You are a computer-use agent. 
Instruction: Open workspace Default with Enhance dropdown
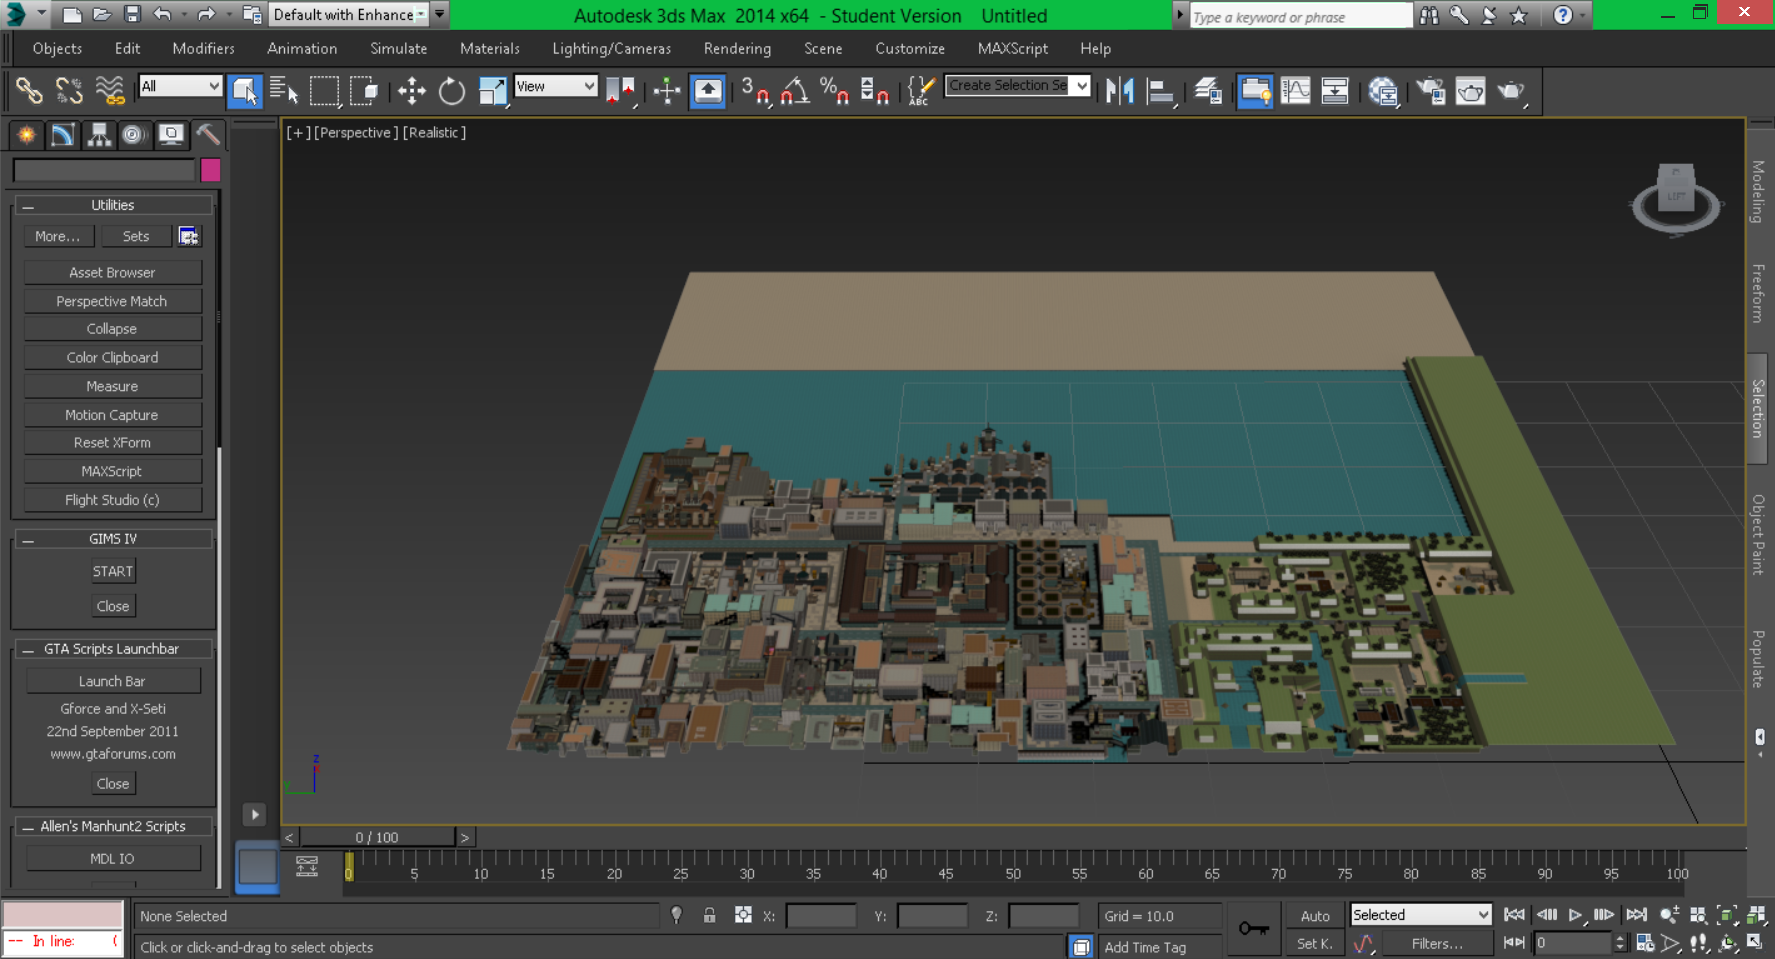tap(349, 14)
